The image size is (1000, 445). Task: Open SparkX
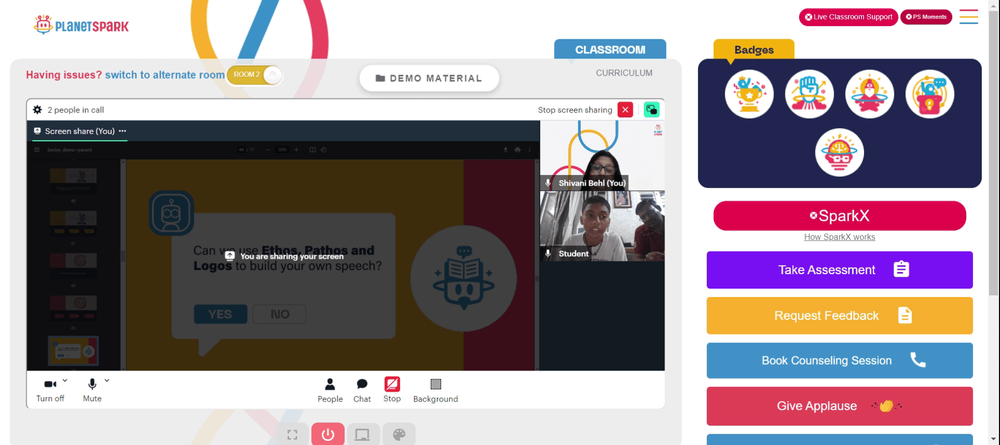click(839, 216)
